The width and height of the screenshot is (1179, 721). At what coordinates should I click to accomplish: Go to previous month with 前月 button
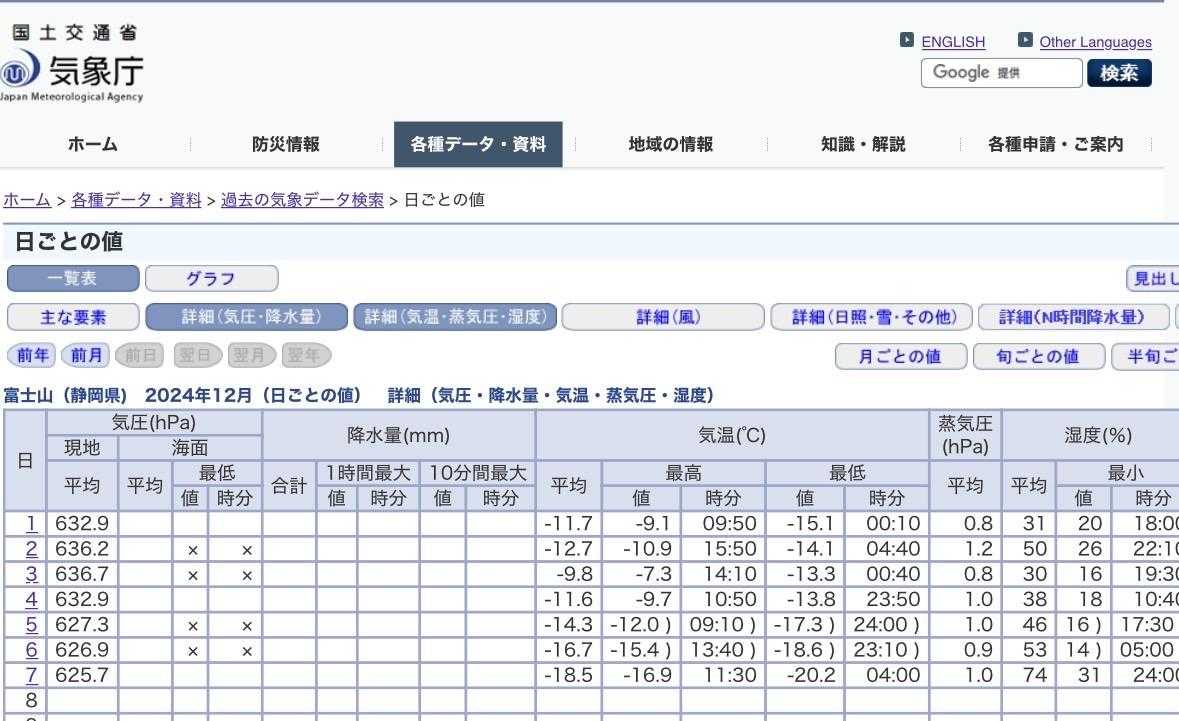(85, 355)
